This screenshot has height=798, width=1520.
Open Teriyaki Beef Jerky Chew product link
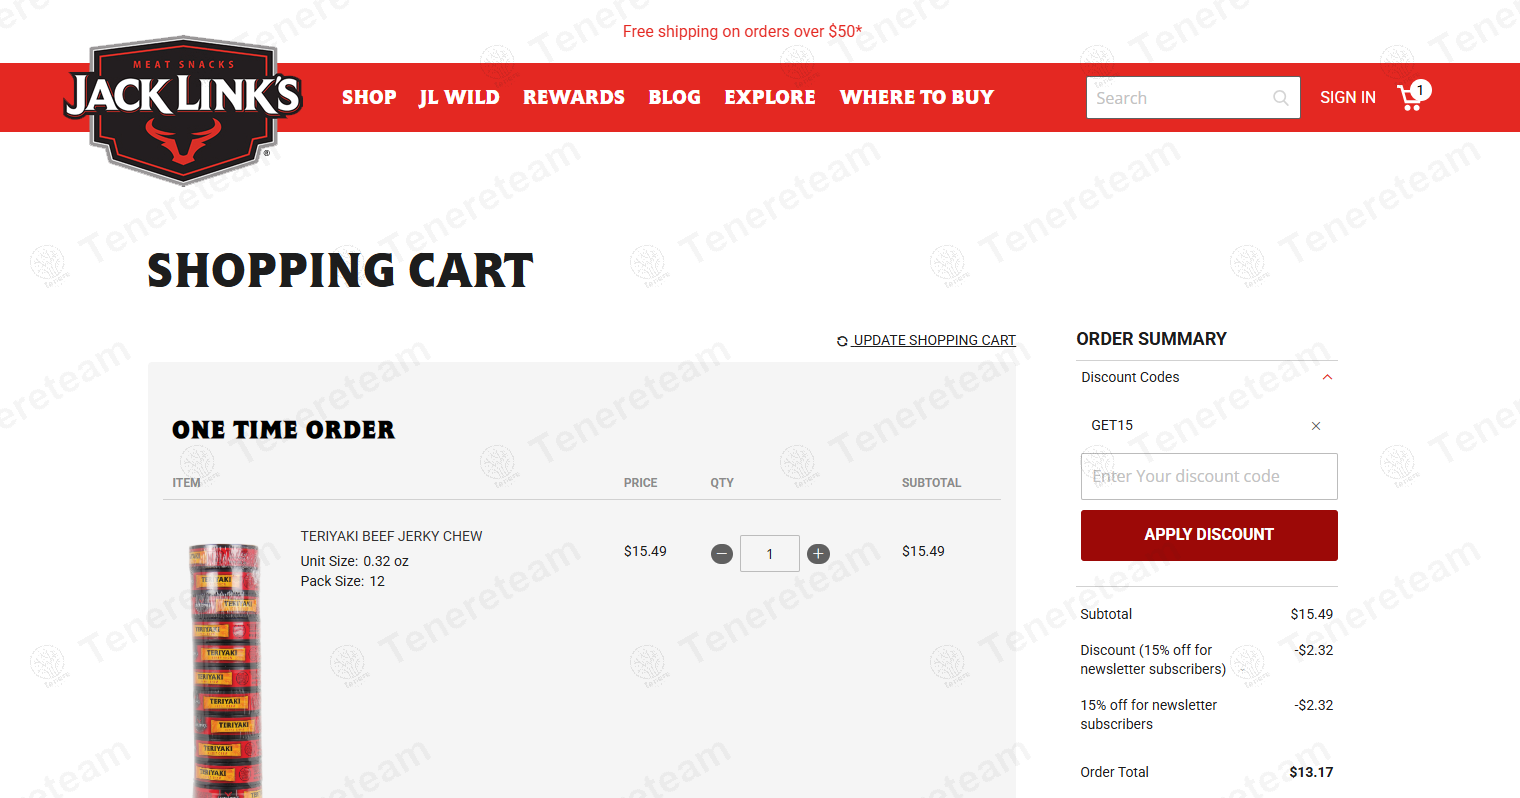click(391, 536)
